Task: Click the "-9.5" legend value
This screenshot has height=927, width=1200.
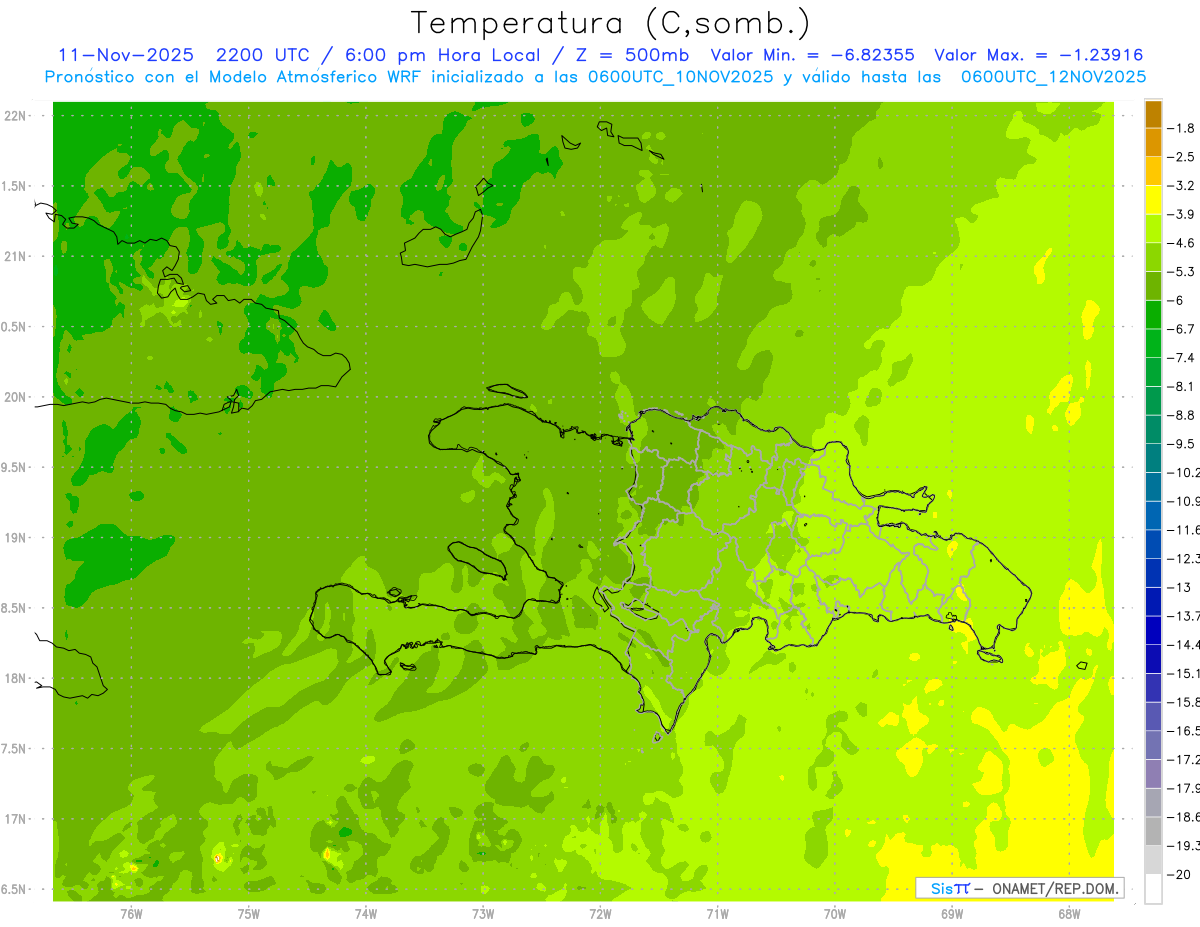Action: pos(1182,444)
